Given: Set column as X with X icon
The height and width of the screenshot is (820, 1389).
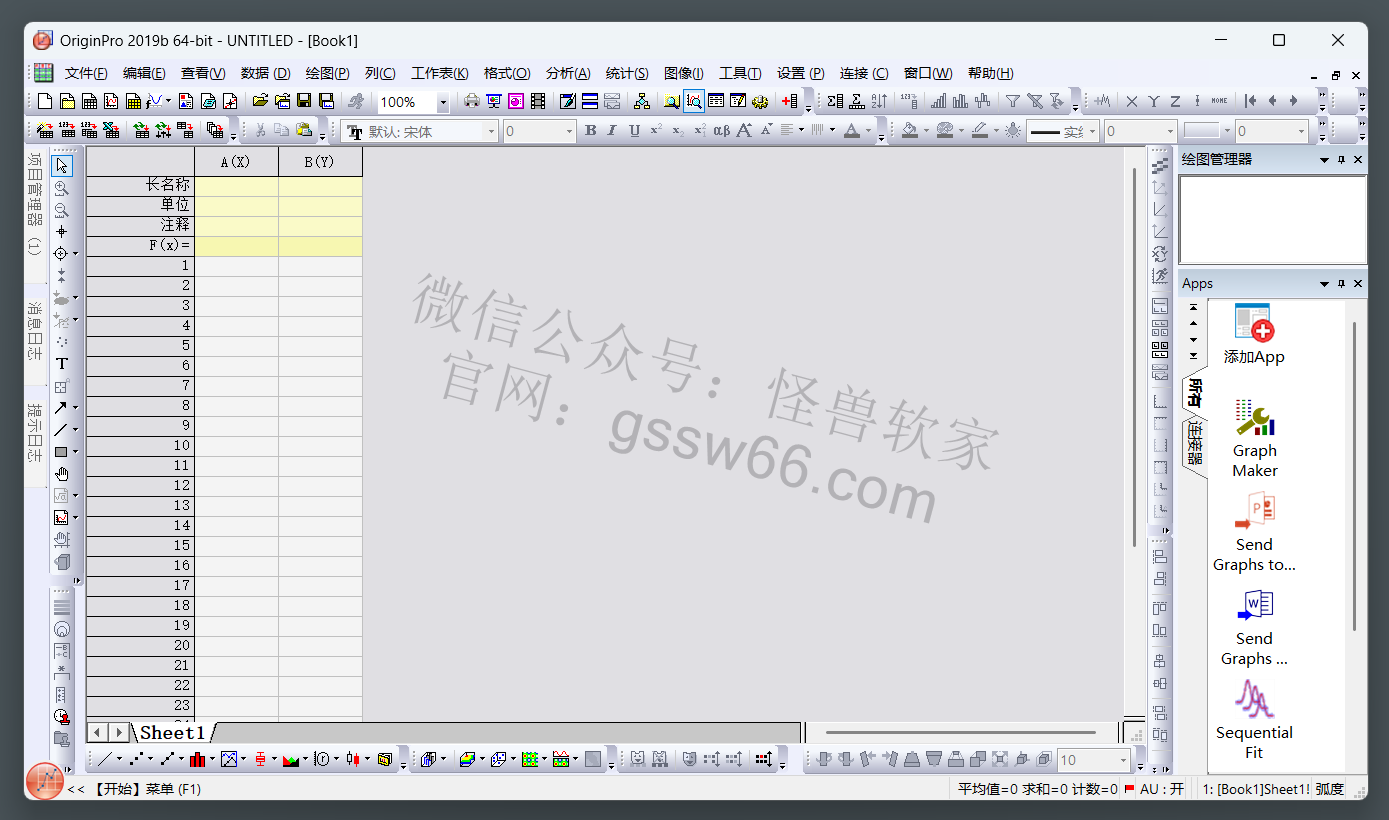Looking at the screenshot, I should [x=1132, y=101].
